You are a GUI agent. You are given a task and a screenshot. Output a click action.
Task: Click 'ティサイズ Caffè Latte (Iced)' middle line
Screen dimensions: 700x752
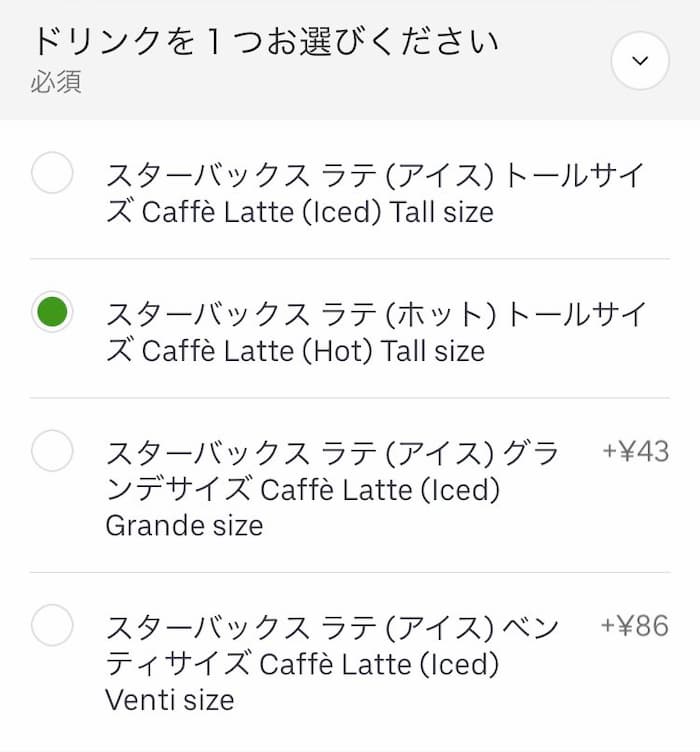302,664
